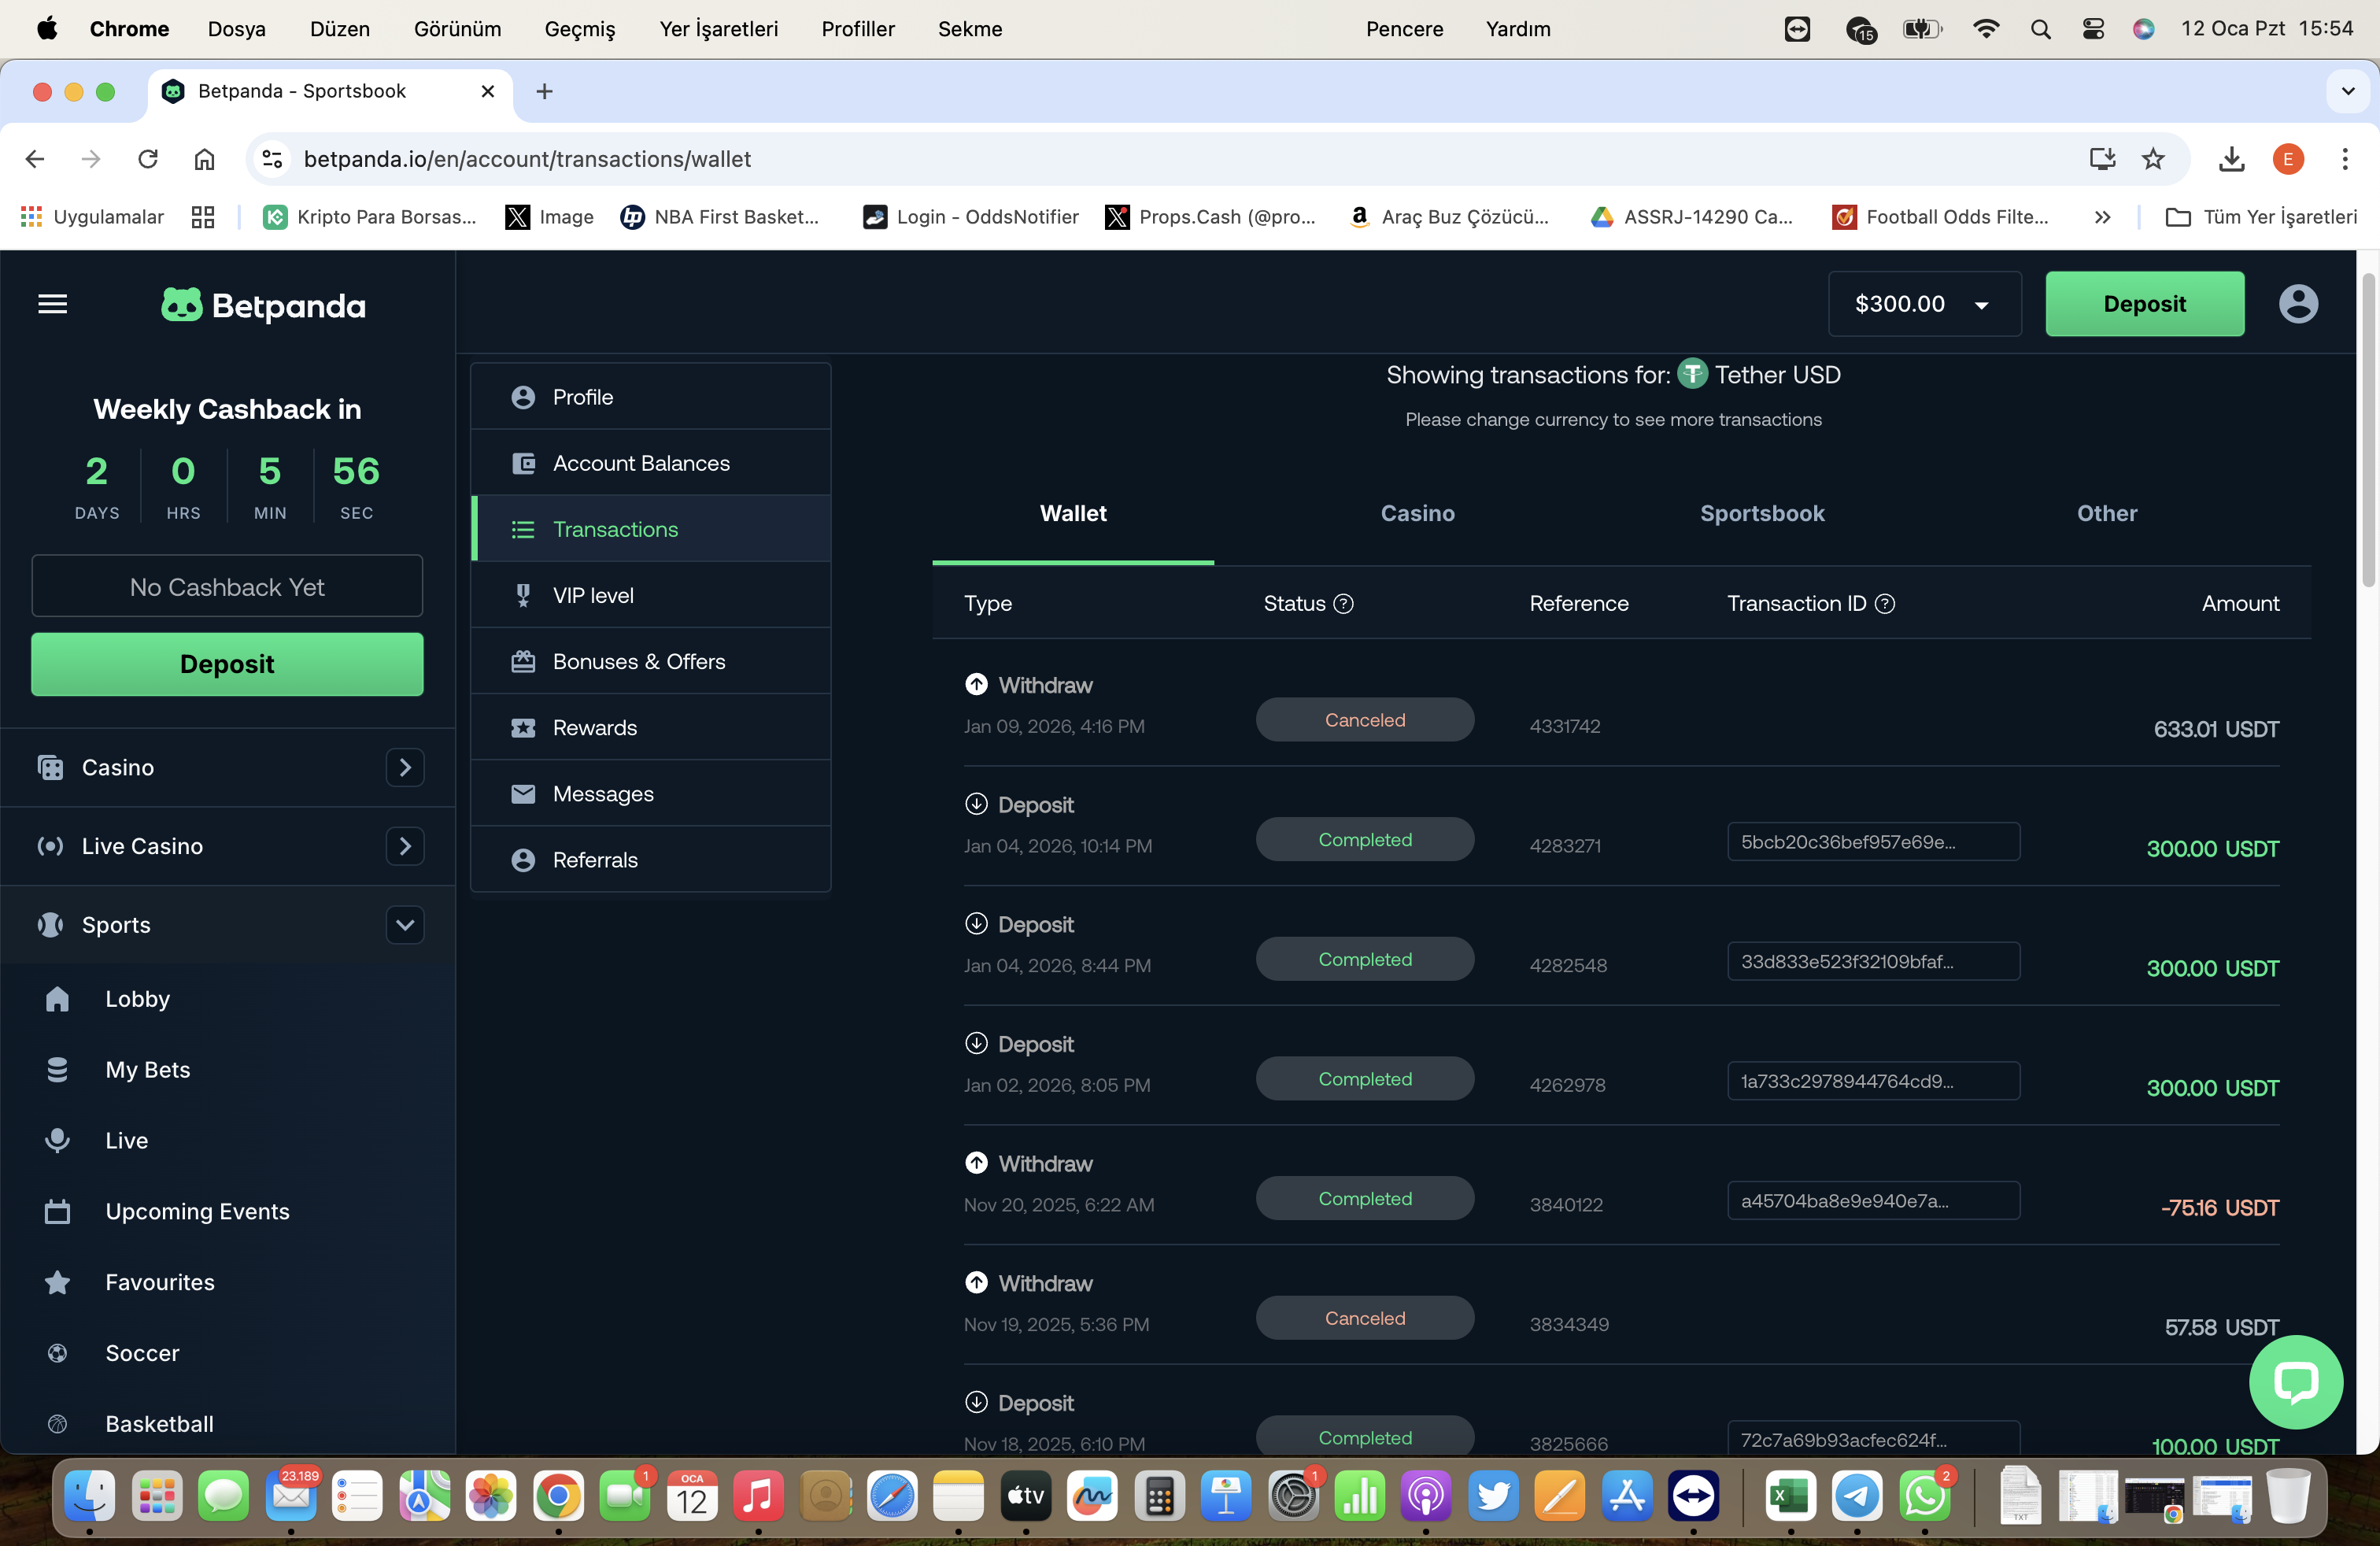Open the NBA First Basket... bookmark
The image size is (2380, 1546).
[720, 217]
